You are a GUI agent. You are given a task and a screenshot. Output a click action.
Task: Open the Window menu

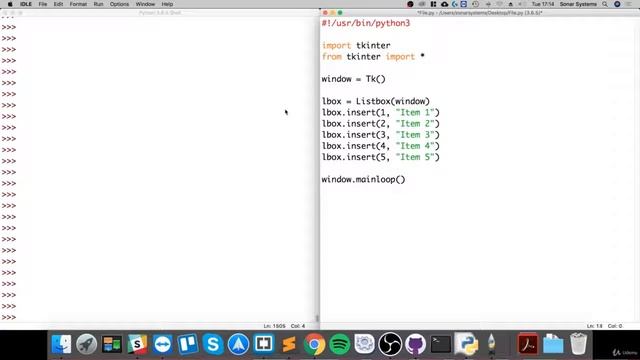tap(145, 4)
